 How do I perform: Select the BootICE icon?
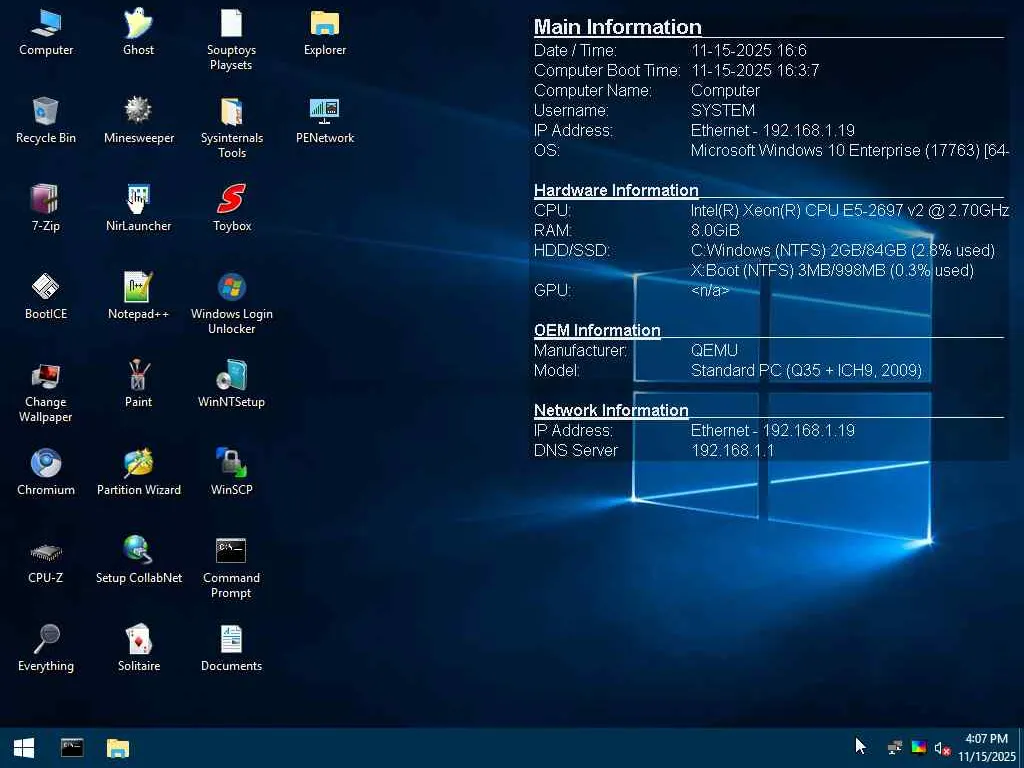click(46, 296)
